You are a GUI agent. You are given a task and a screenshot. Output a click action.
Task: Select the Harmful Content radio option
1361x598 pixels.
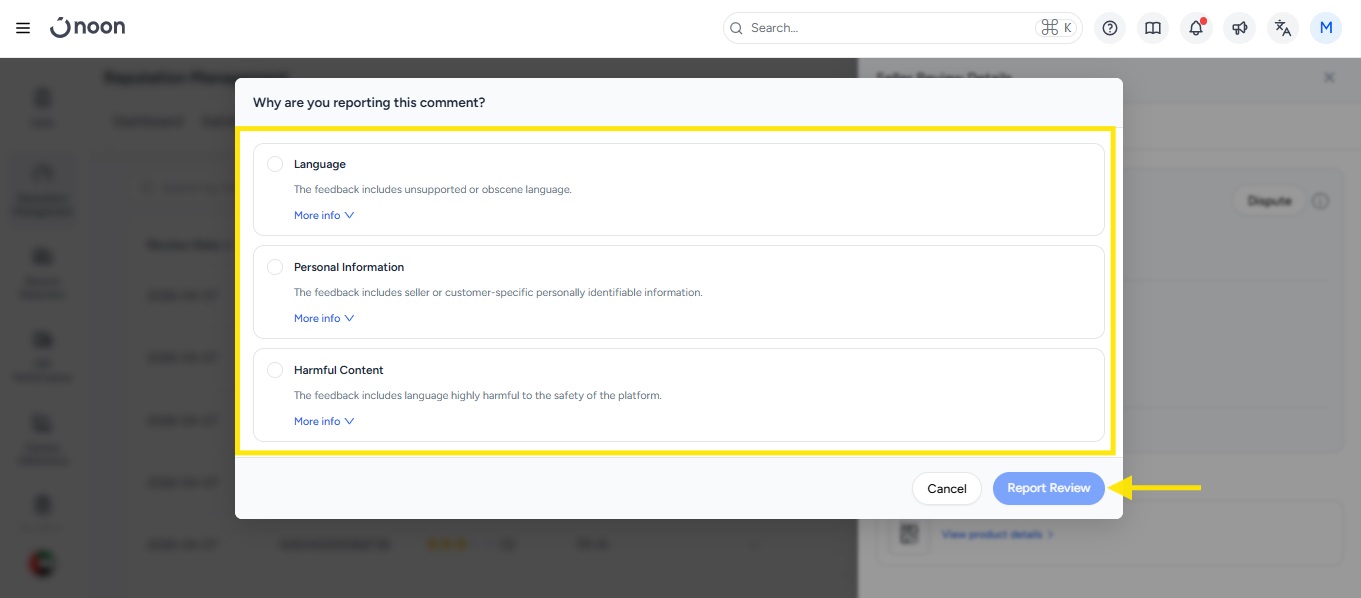coord(275,370)
